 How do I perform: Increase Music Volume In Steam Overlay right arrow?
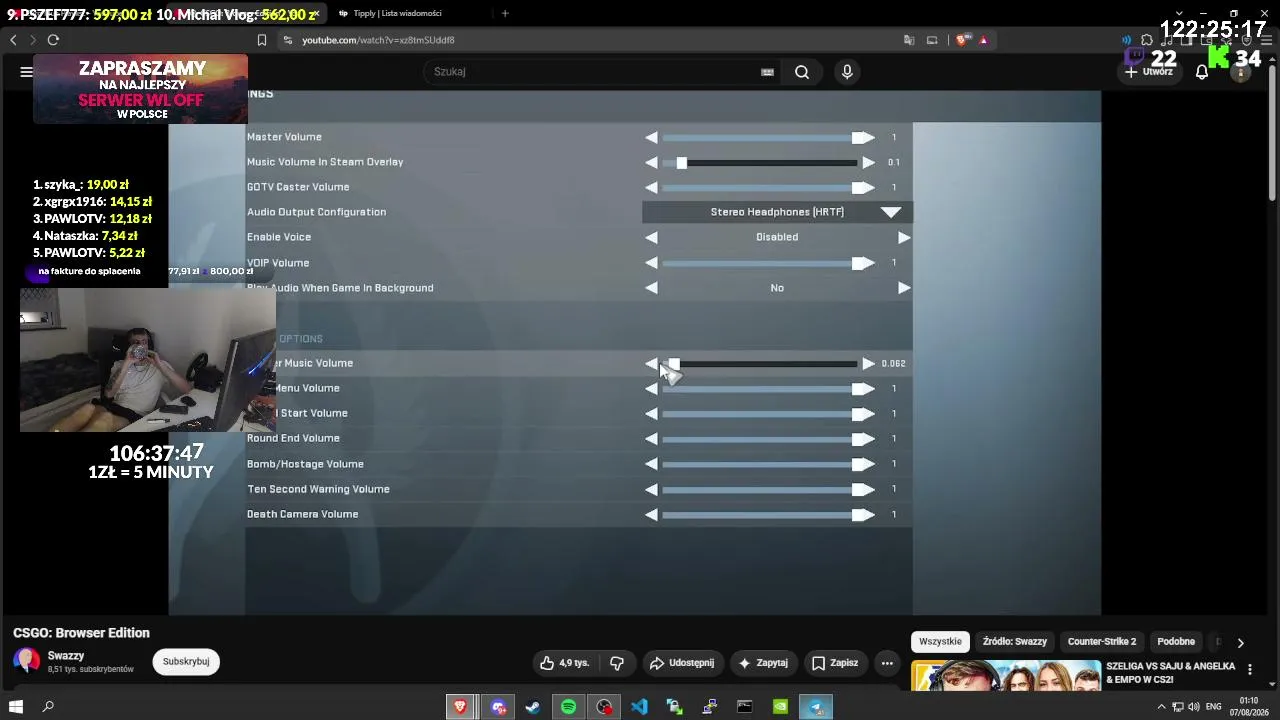click(869, 162)
